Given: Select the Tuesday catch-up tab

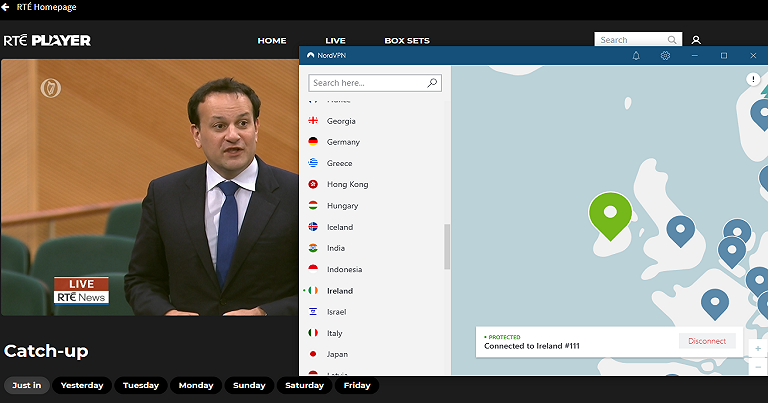Looking at the screenshot, I should [141, 385].
